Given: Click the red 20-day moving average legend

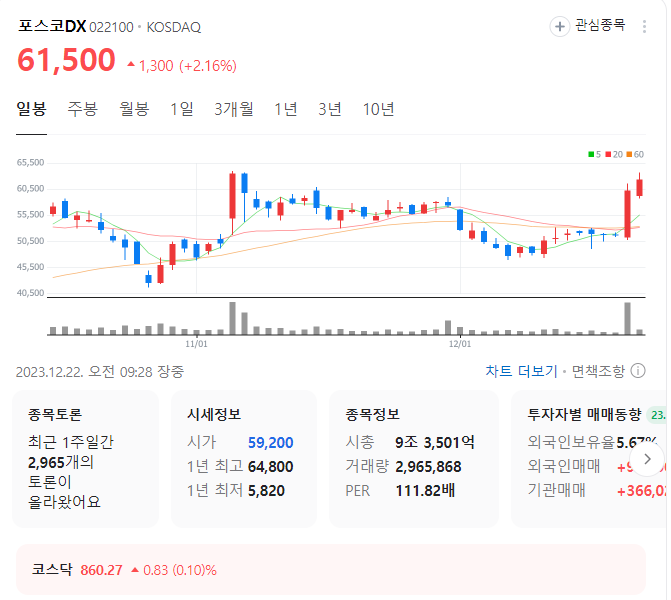Looking at the screenshot, I should [614, 154].
